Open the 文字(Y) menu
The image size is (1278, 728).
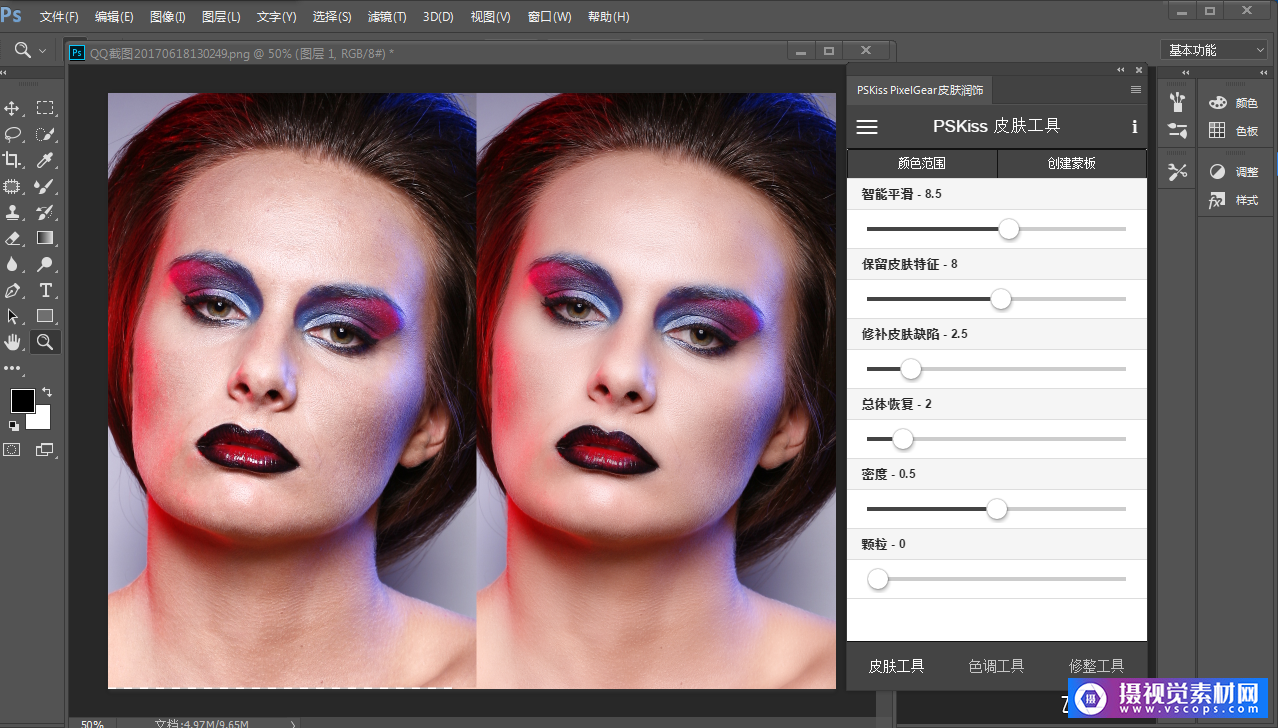coord(276,17)
